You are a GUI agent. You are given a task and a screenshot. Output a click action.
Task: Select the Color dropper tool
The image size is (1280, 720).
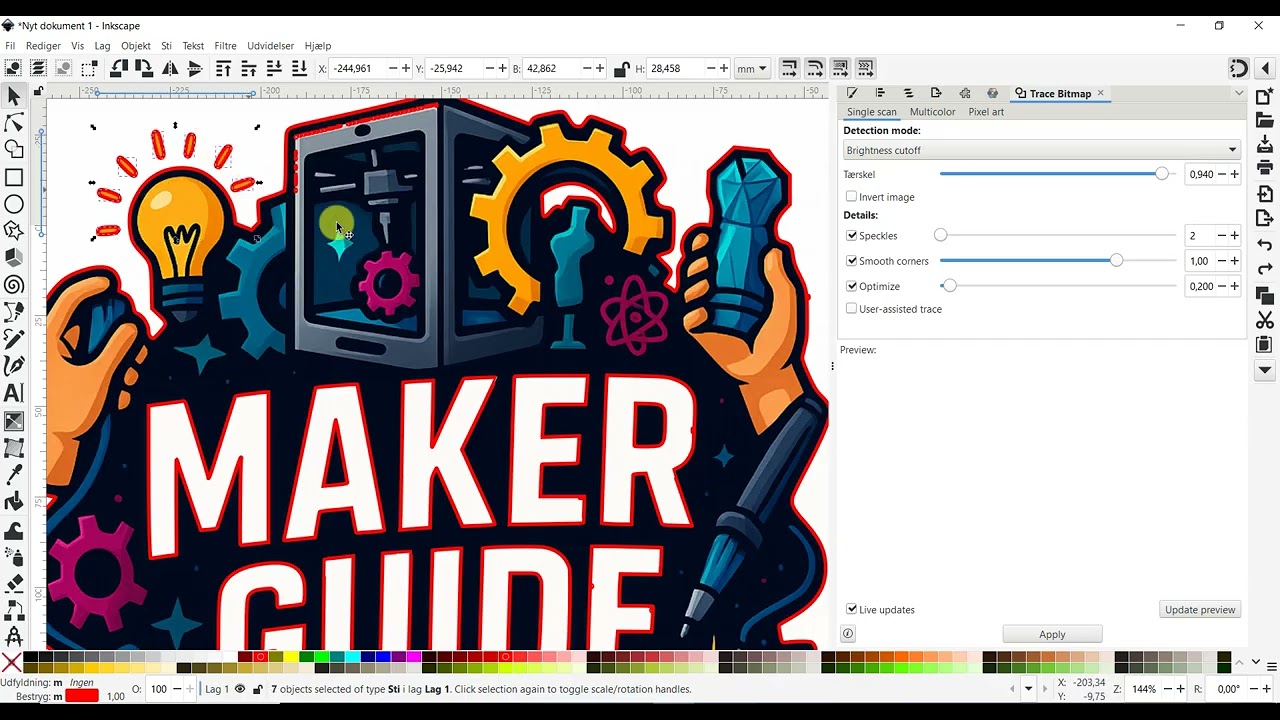pyautogui.click(x=14, y=475)
